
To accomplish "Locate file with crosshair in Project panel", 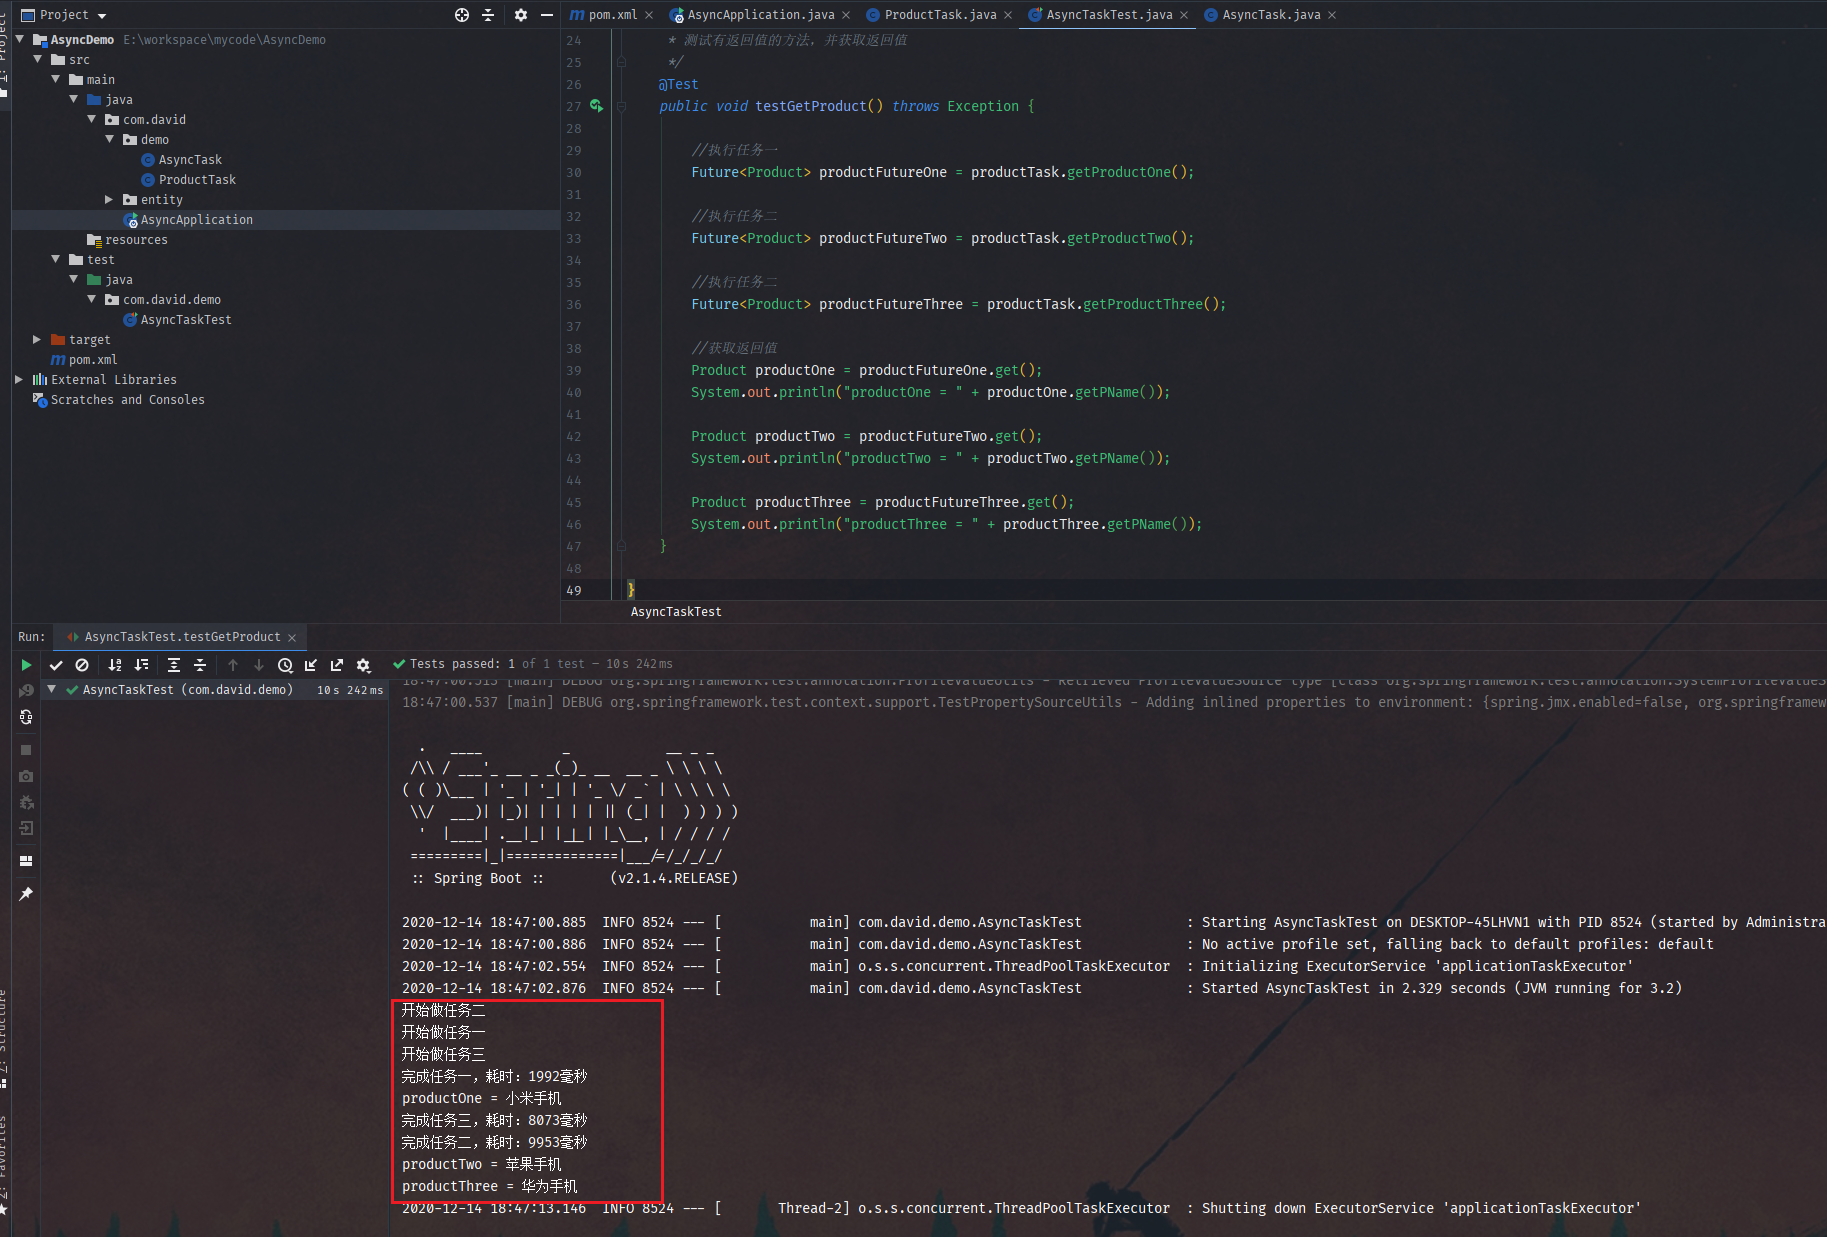I will [x=462, y=15].
